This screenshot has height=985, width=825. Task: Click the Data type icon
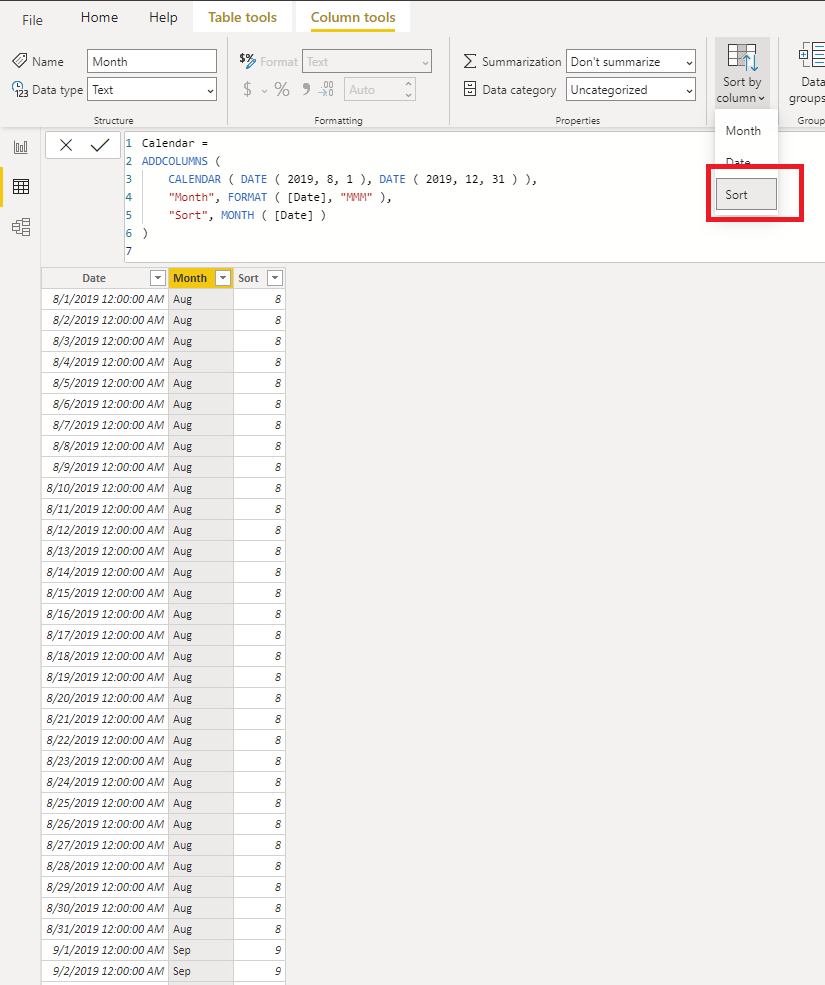coord(20,89)
